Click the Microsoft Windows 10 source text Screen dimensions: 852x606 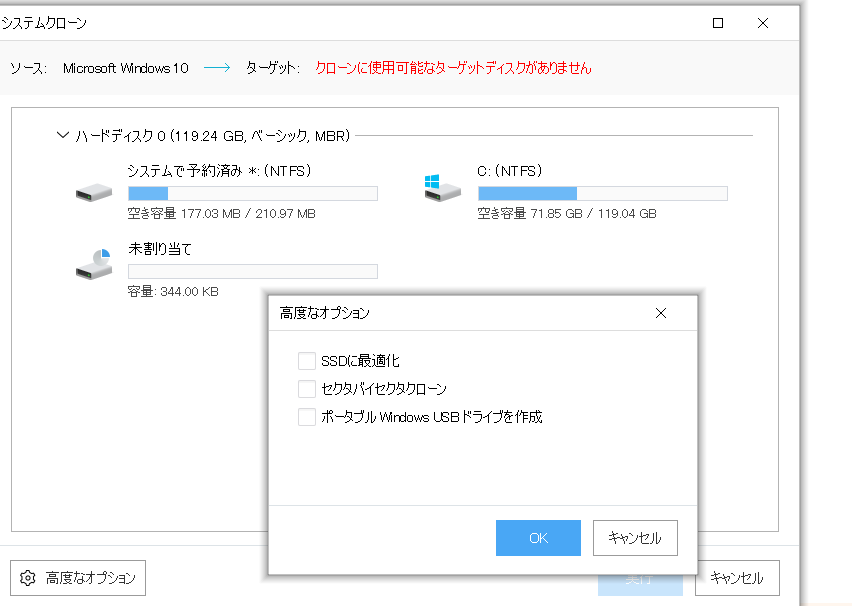click(x=126, y=68)
